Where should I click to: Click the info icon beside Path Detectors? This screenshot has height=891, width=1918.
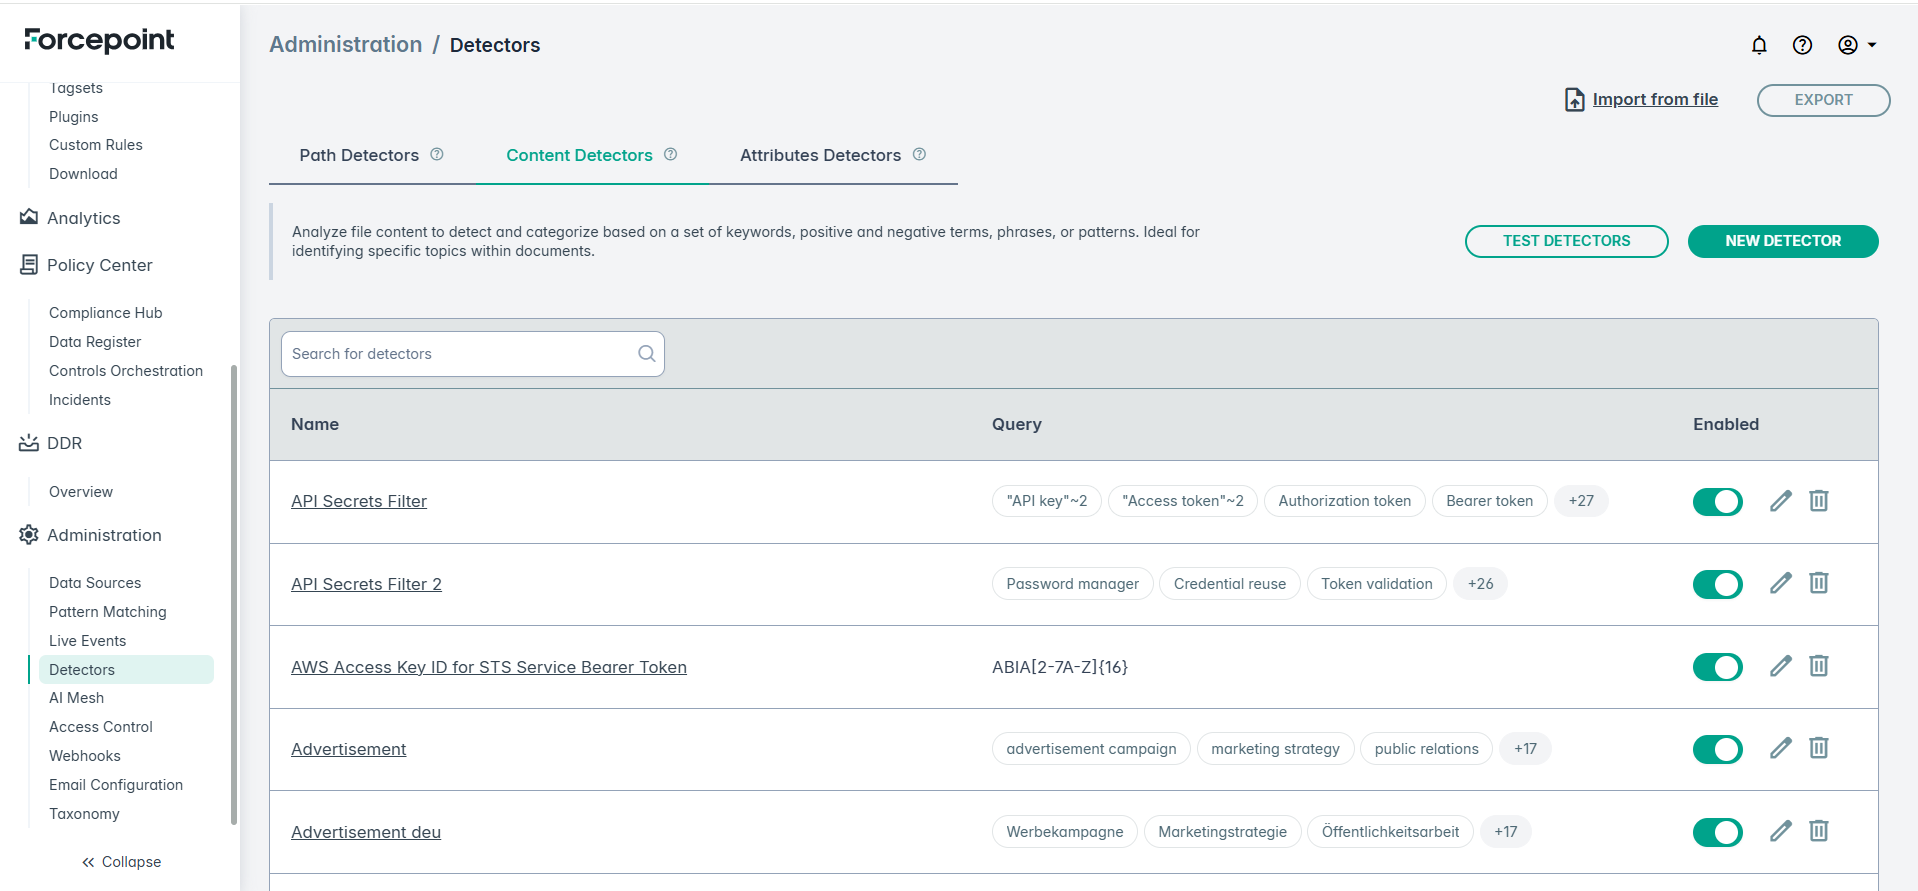click(x=437, y=154)
